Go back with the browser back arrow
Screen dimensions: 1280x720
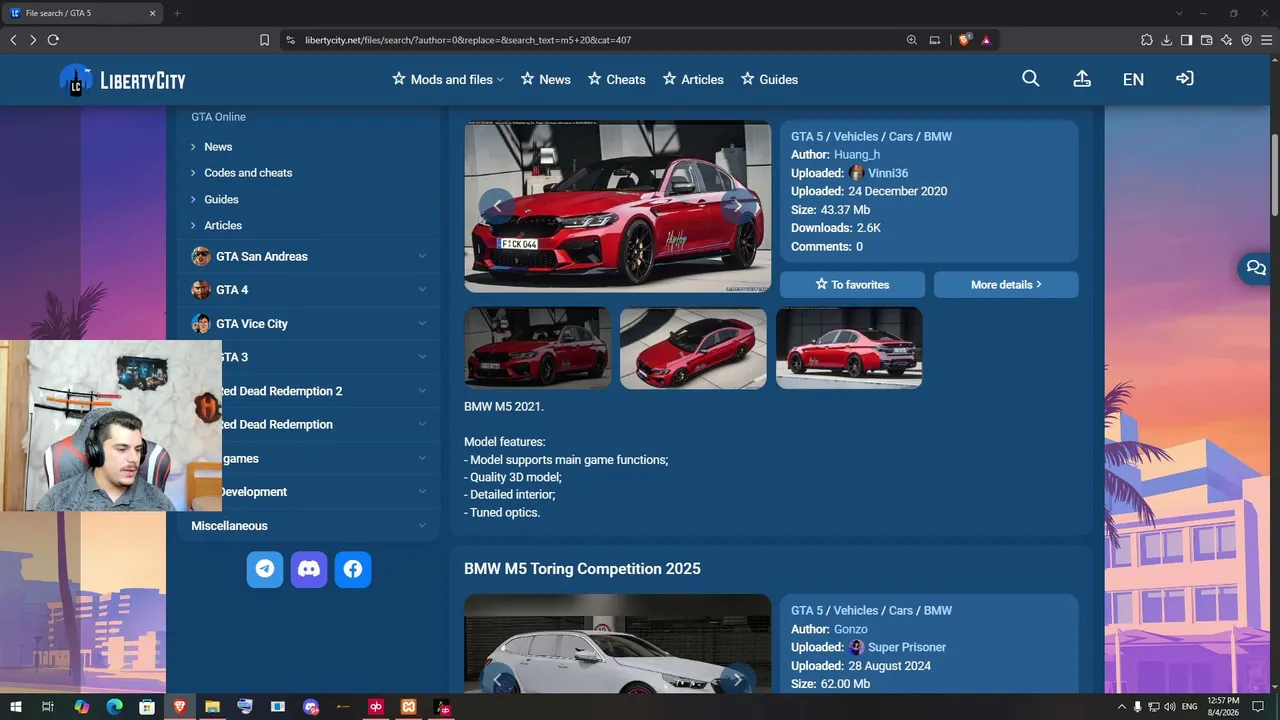point(13,40)
